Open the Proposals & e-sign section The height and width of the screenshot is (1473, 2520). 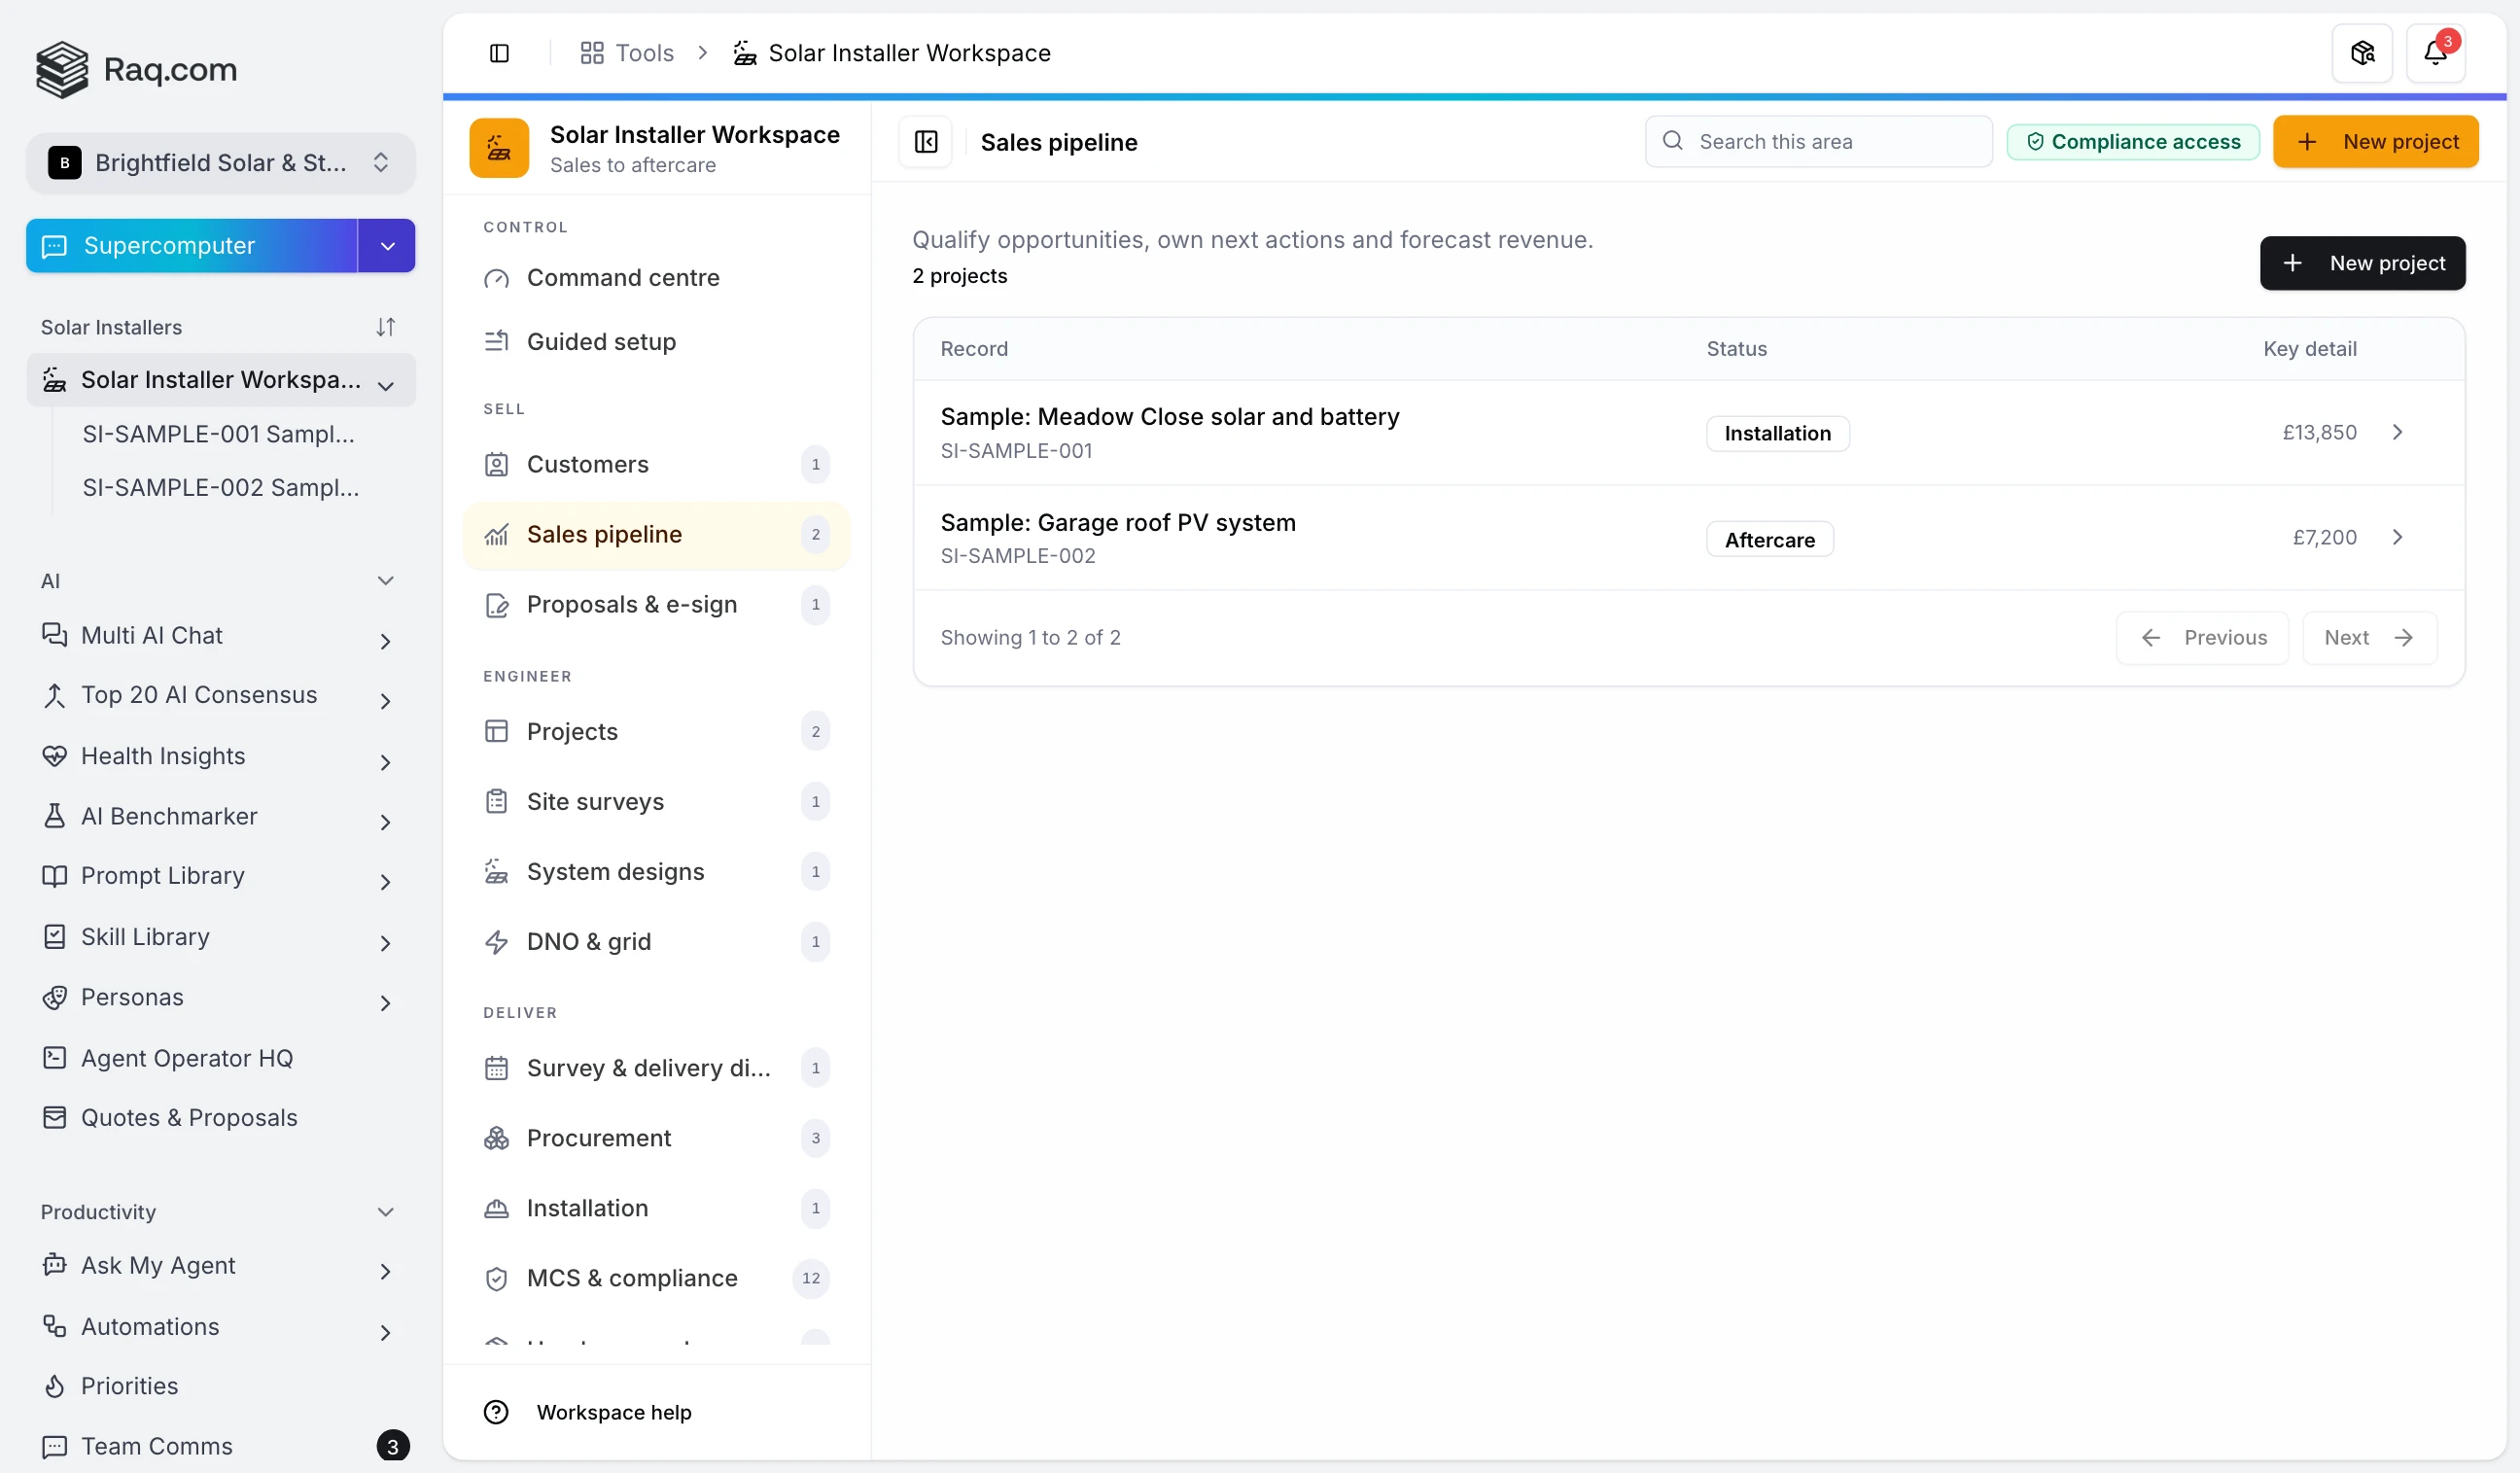pyautogui.click(x=656, y=605)
